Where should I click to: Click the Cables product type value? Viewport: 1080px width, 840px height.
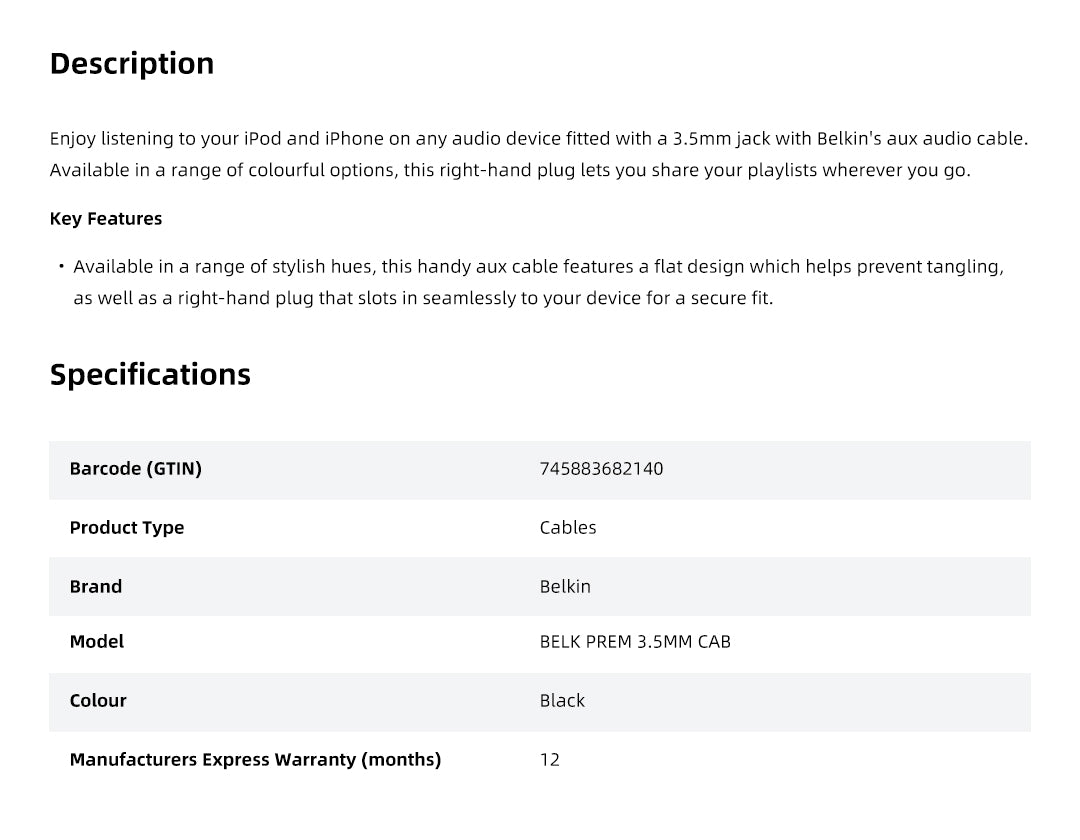(568, 527)
